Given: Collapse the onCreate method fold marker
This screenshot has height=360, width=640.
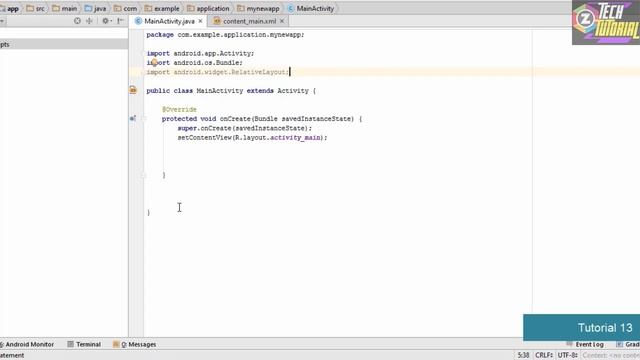Looking at the screenshot, I should (144, 118).
